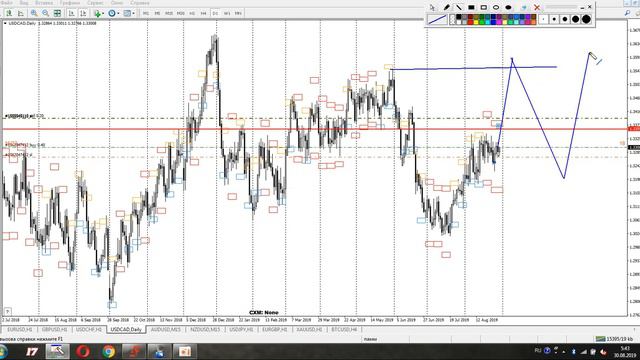Switch to the XAUUSD,H1 chart tab
This screenshot has width=640, height=360.
click(x=309, y=329)
